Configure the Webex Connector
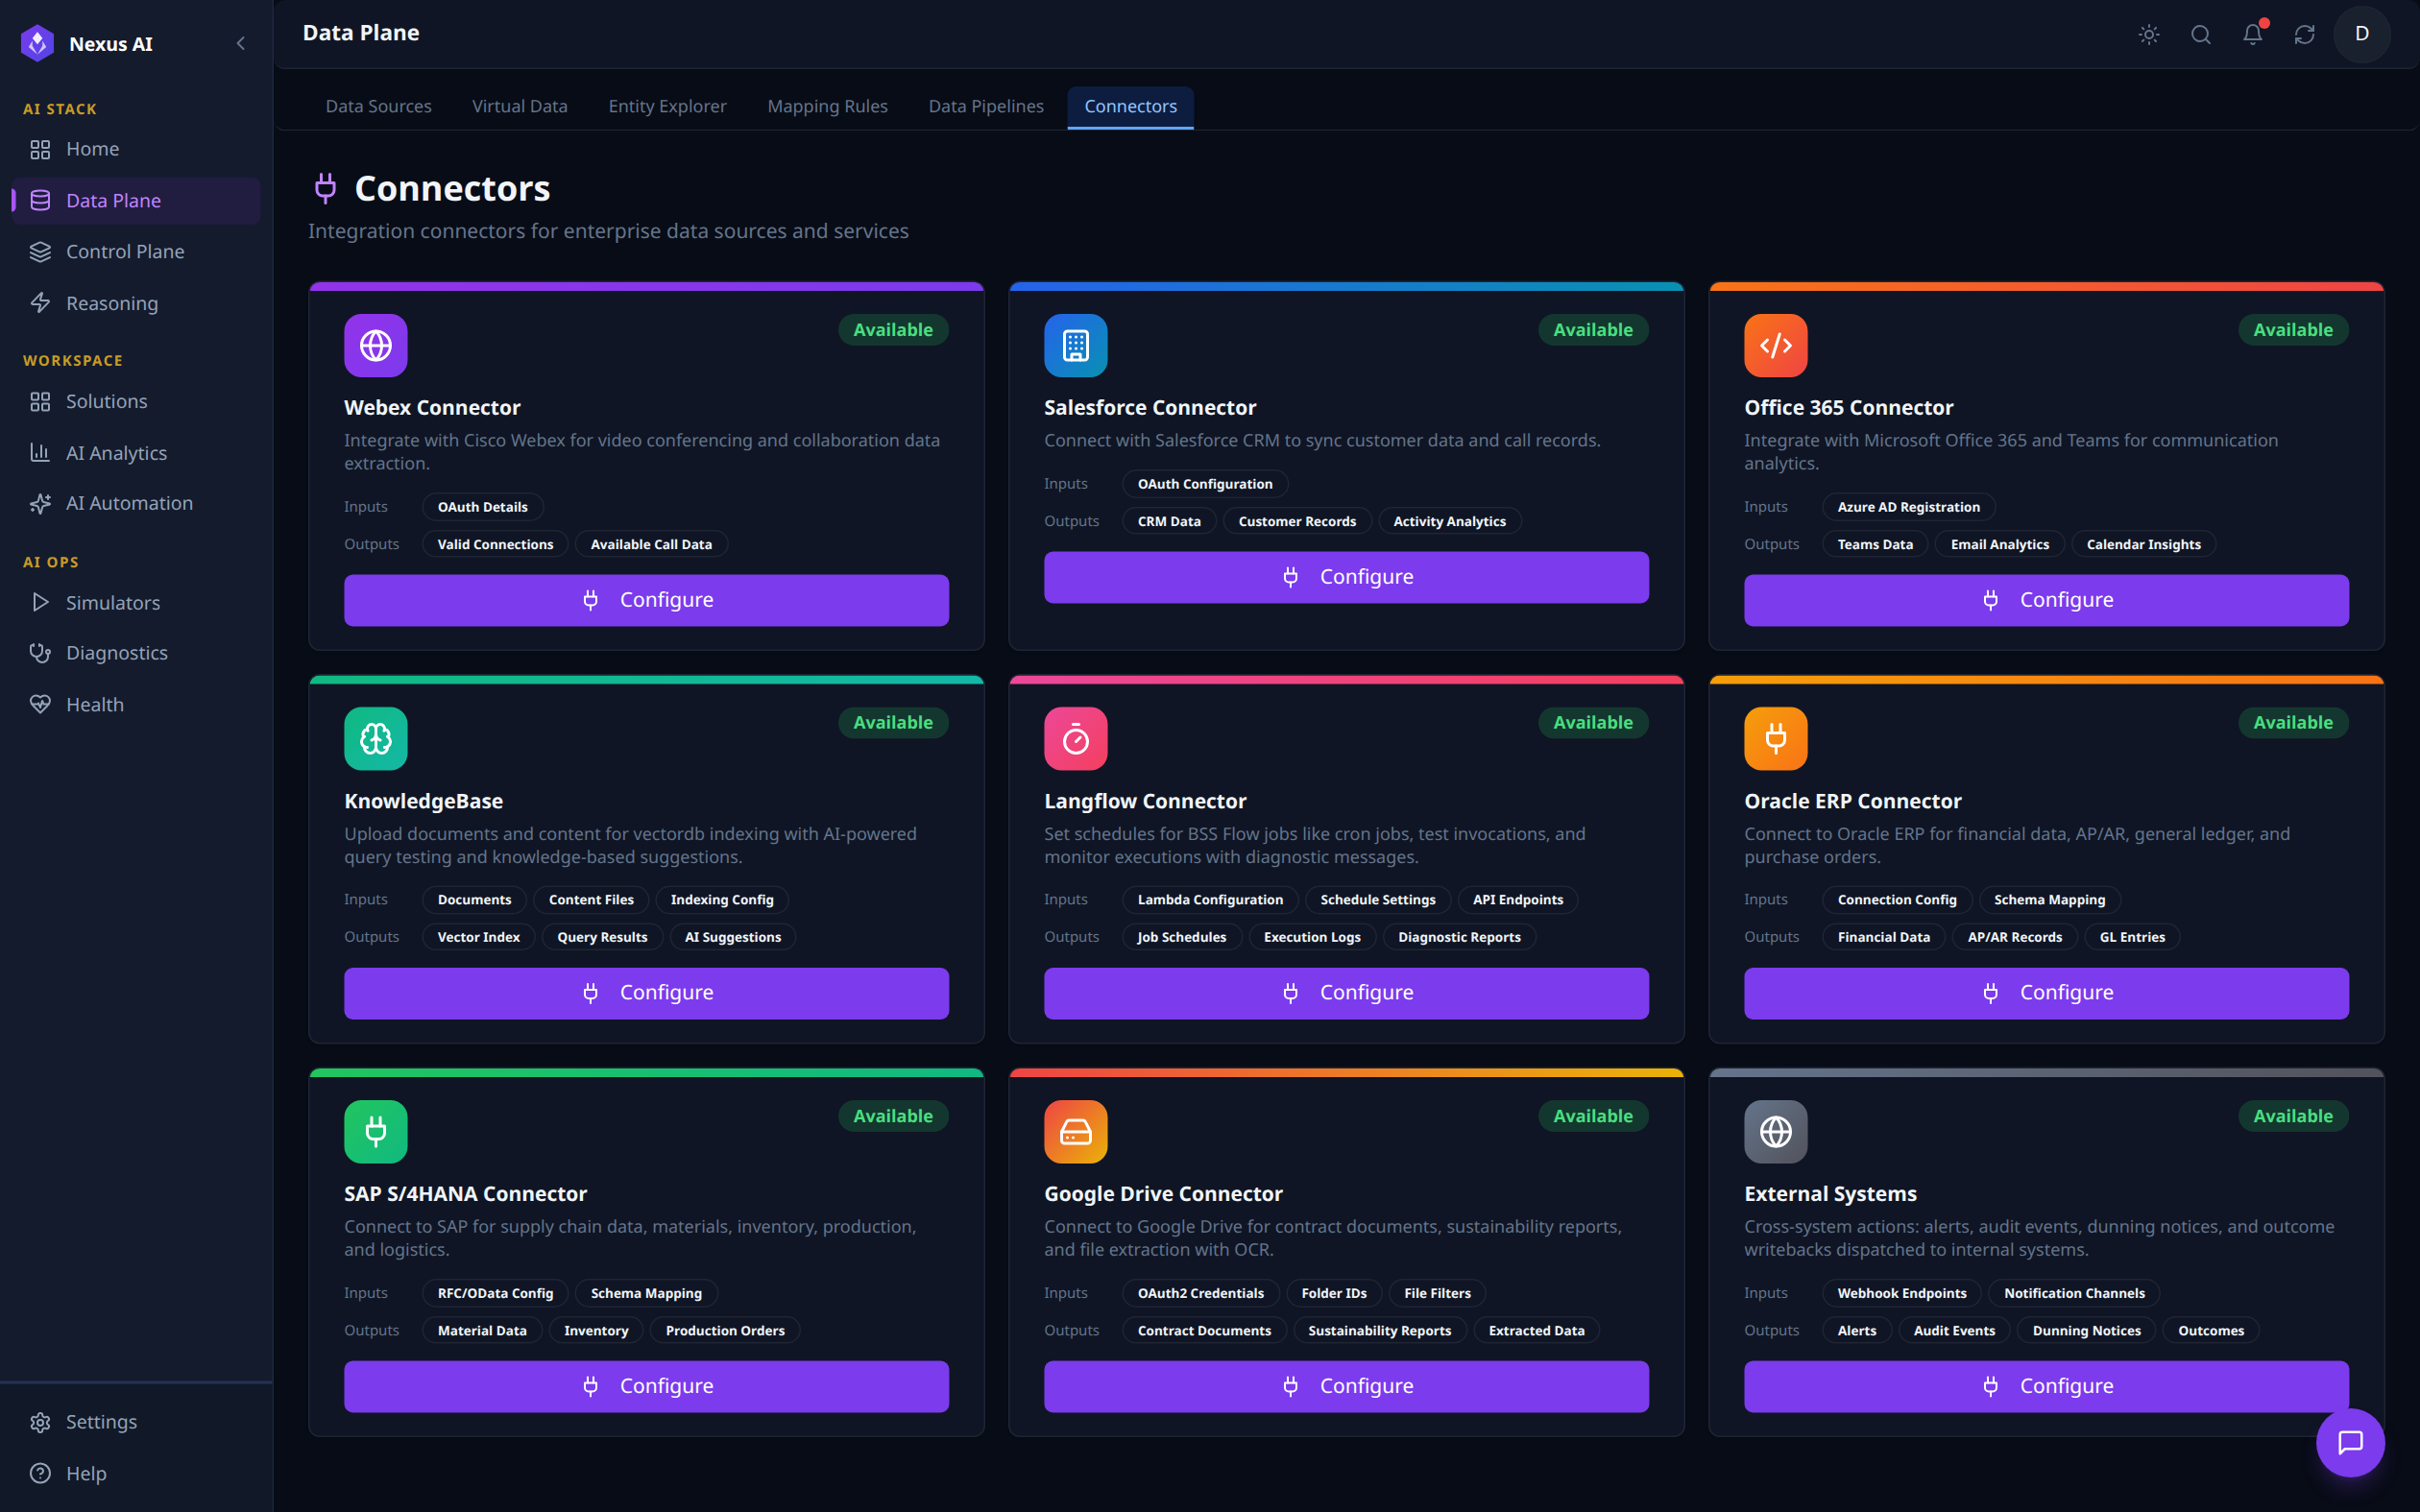This screenshot has width=2420, height=1512. (646, 600)
